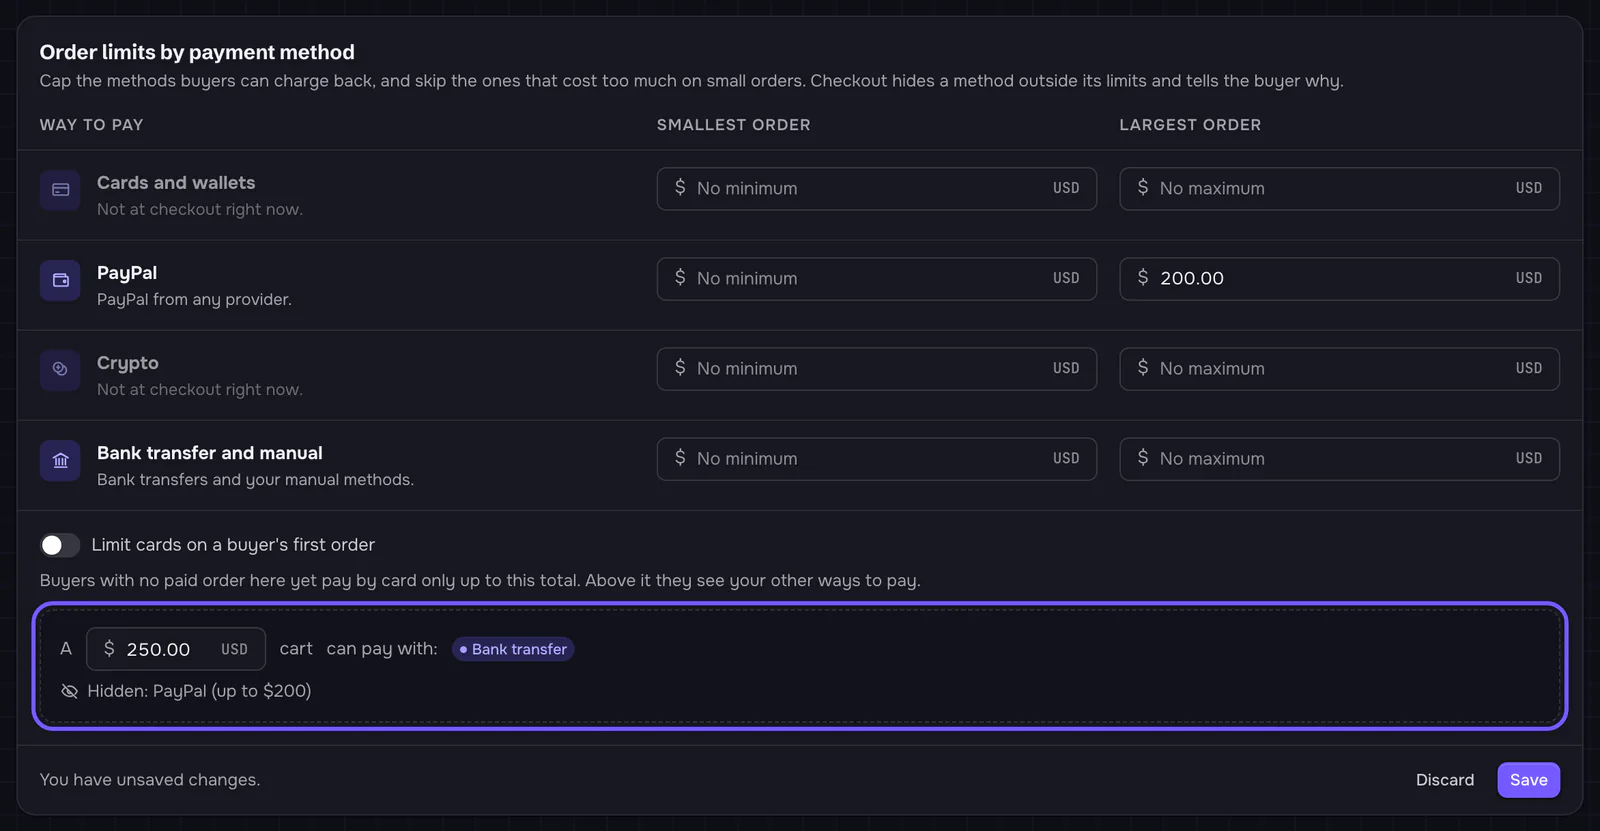This screenshot has height=831, width=1600.
Task: Click the PayPal from any provider description
Action: [x=194, y=300]
